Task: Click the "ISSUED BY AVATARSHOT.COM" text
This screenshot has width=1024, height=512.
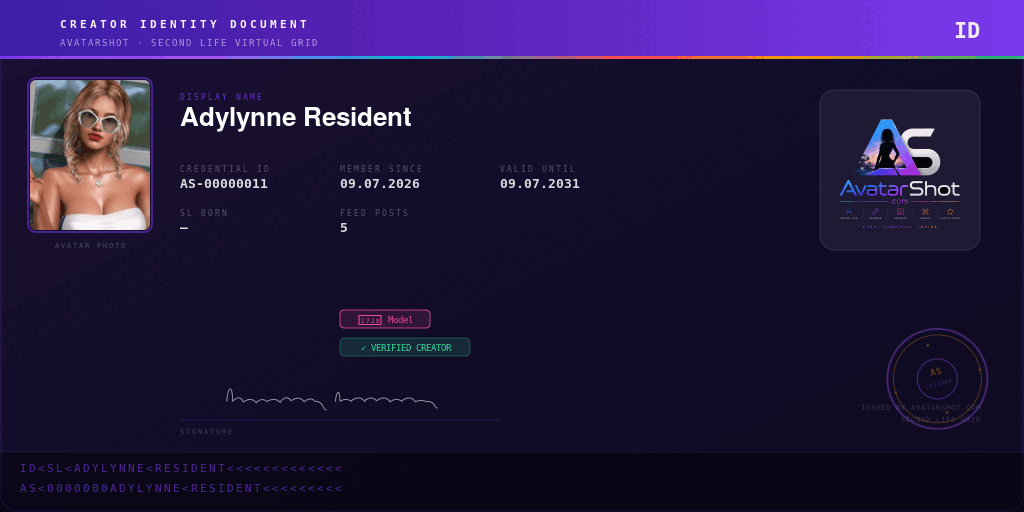Action: [921, 408]
